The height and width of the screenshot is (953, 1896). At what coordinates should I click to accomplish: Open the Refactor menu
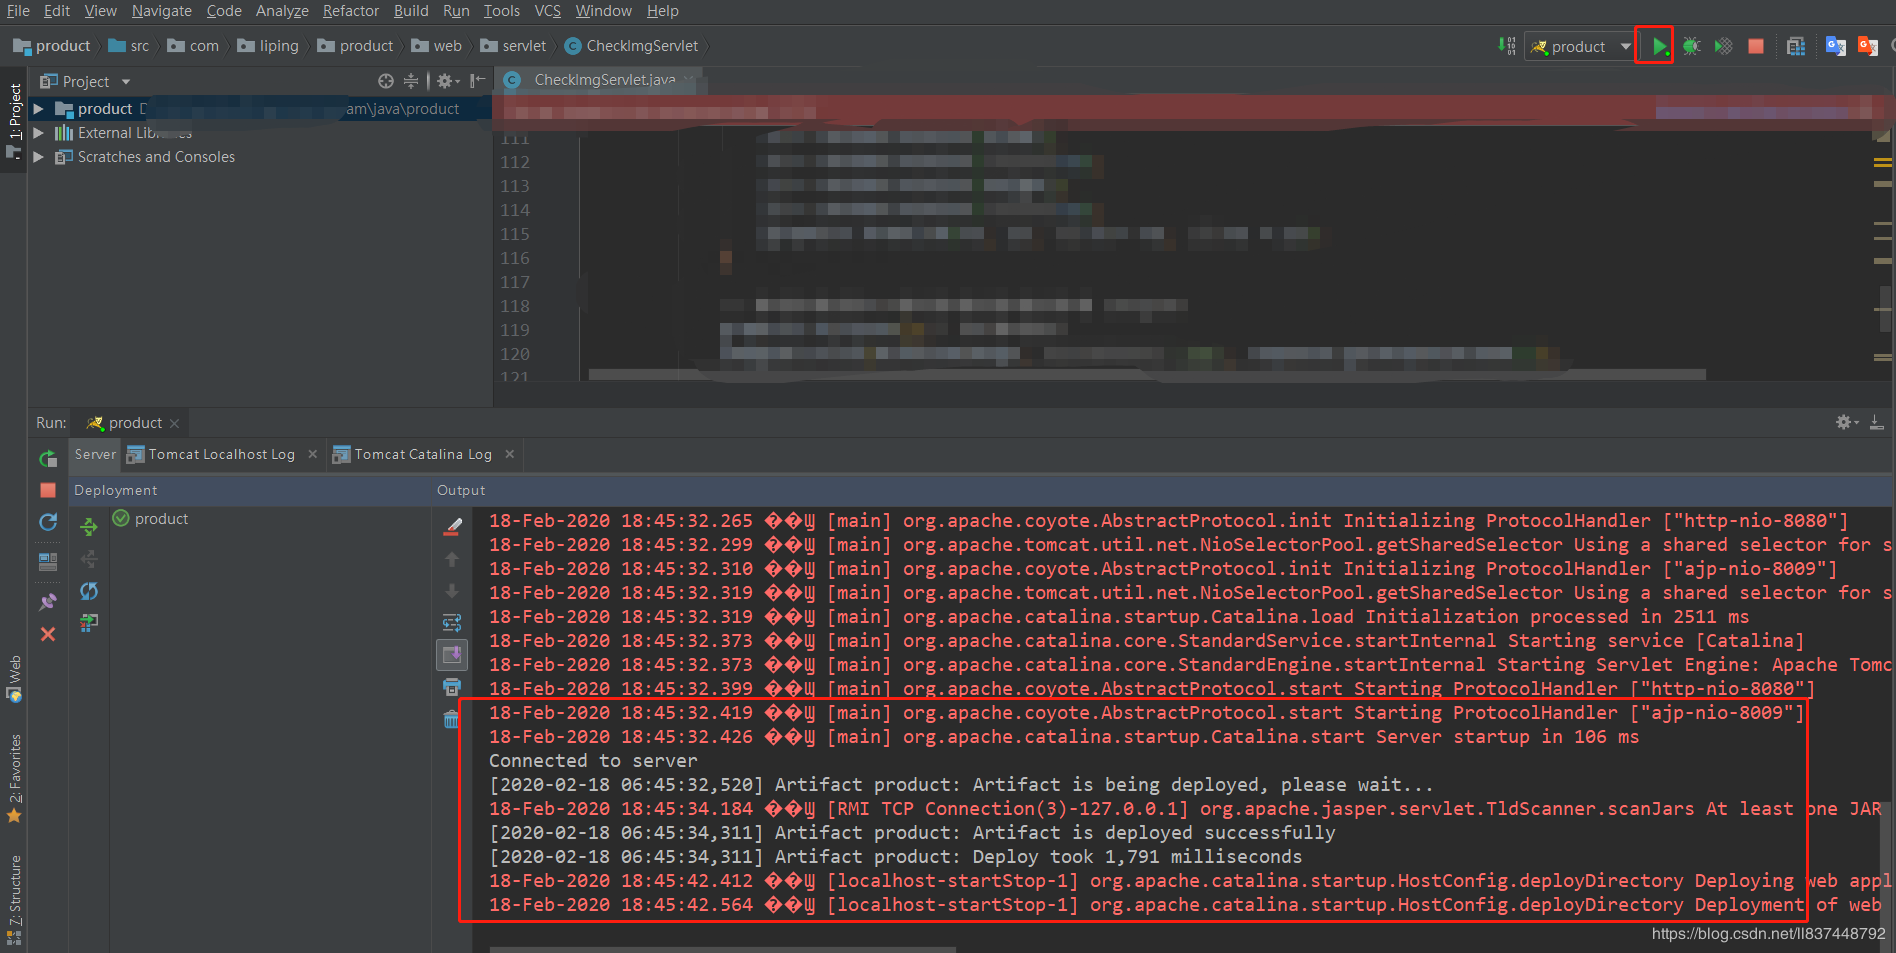point(350,11)
